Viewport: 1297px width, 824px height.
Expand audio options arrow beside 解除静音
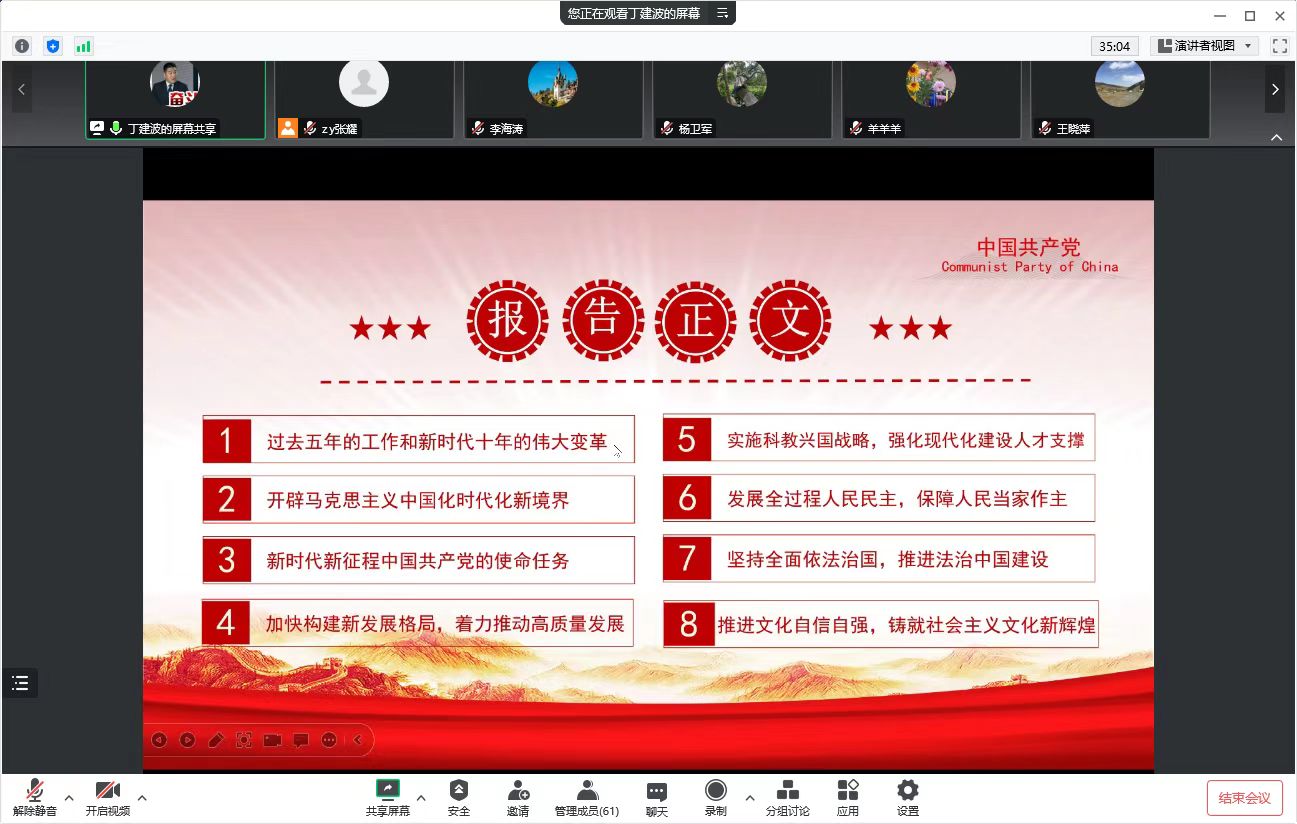(69, 797)
